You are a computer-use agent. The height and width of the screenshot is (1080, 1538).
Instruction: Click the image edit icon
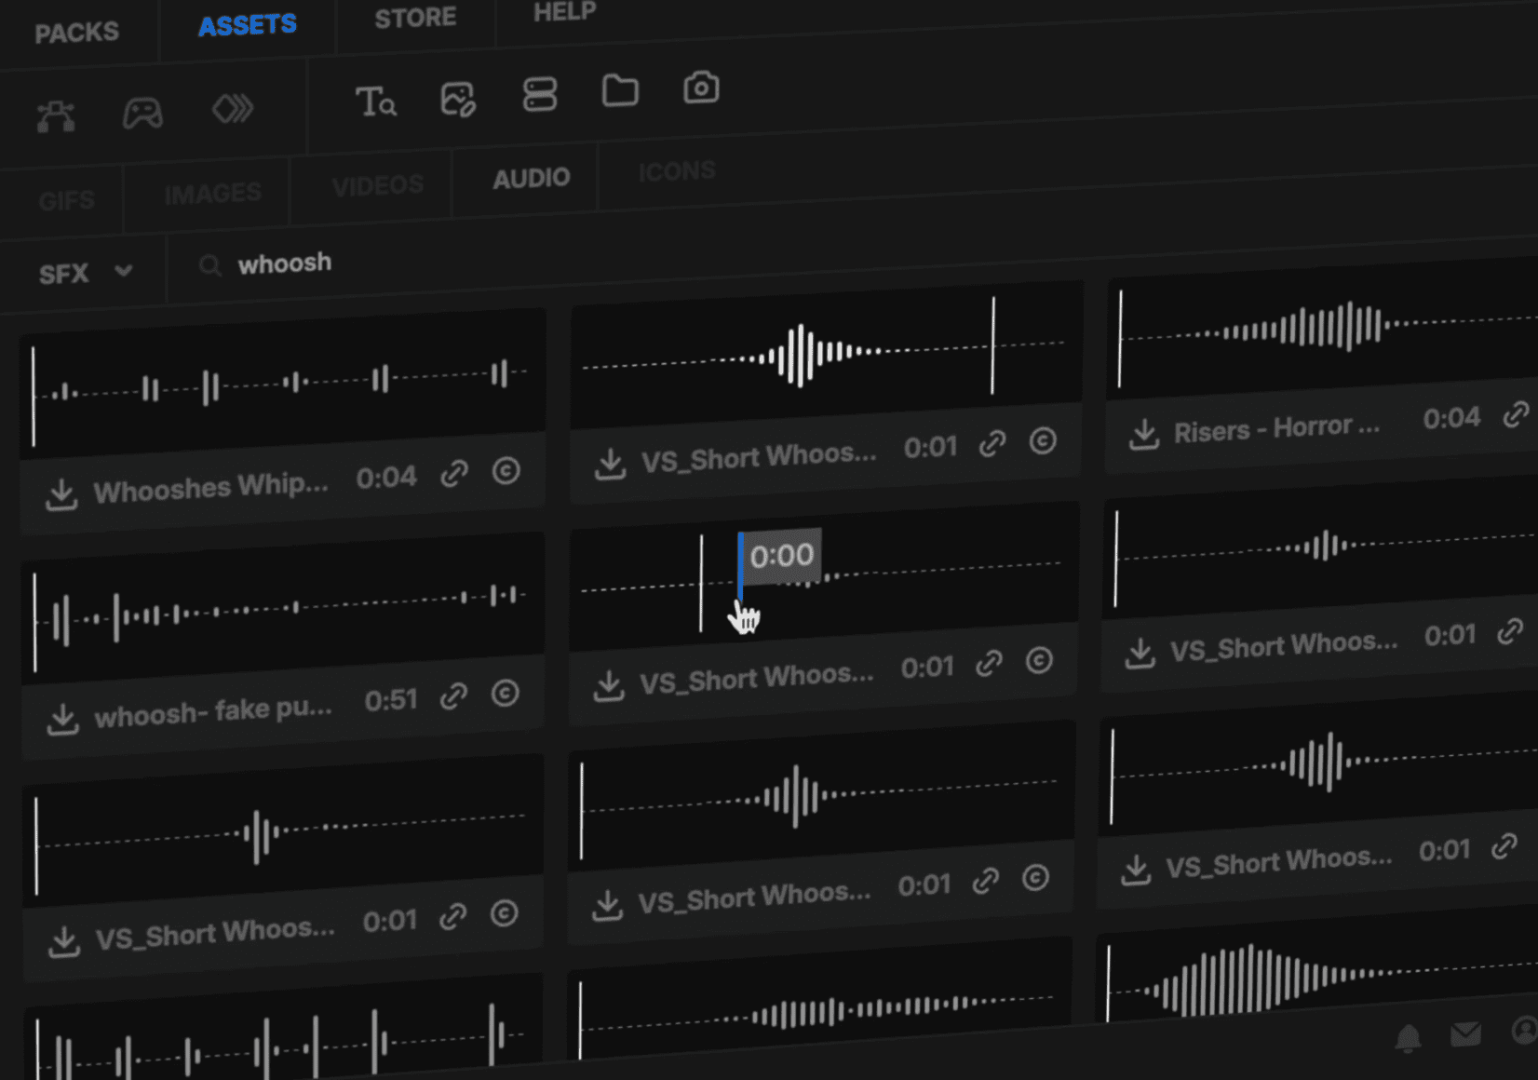pyautogui.click(x=458, y=99)
